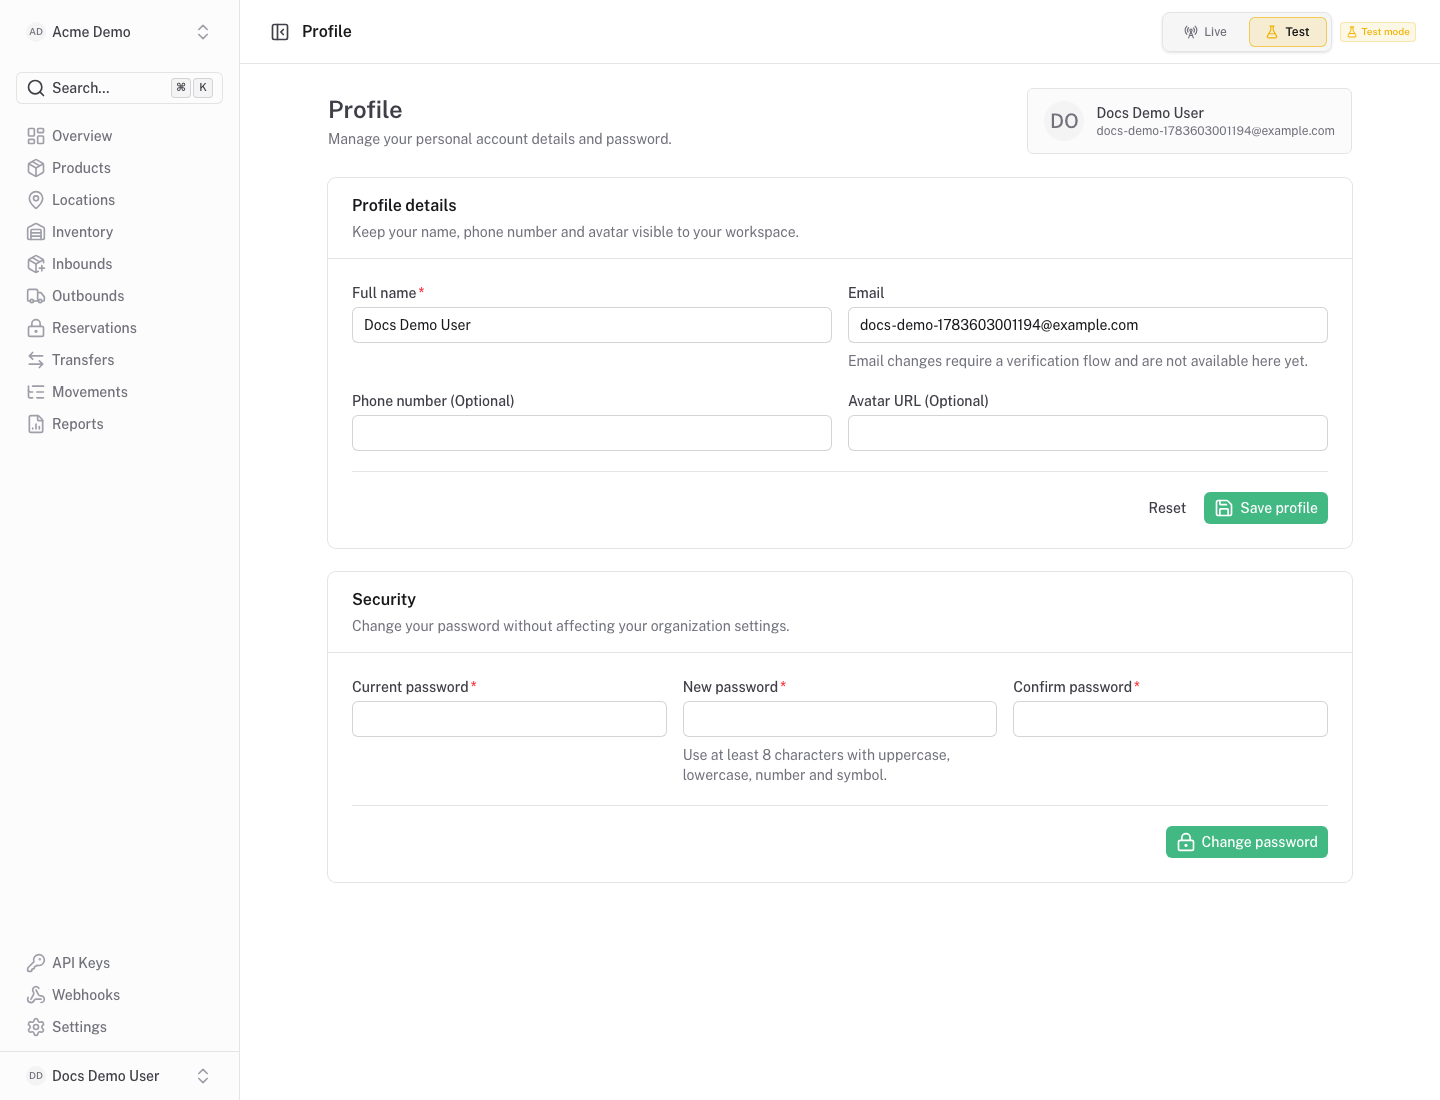Open Transfers via the arrows icon
1440x1100 pixels.
pos(36,360)
